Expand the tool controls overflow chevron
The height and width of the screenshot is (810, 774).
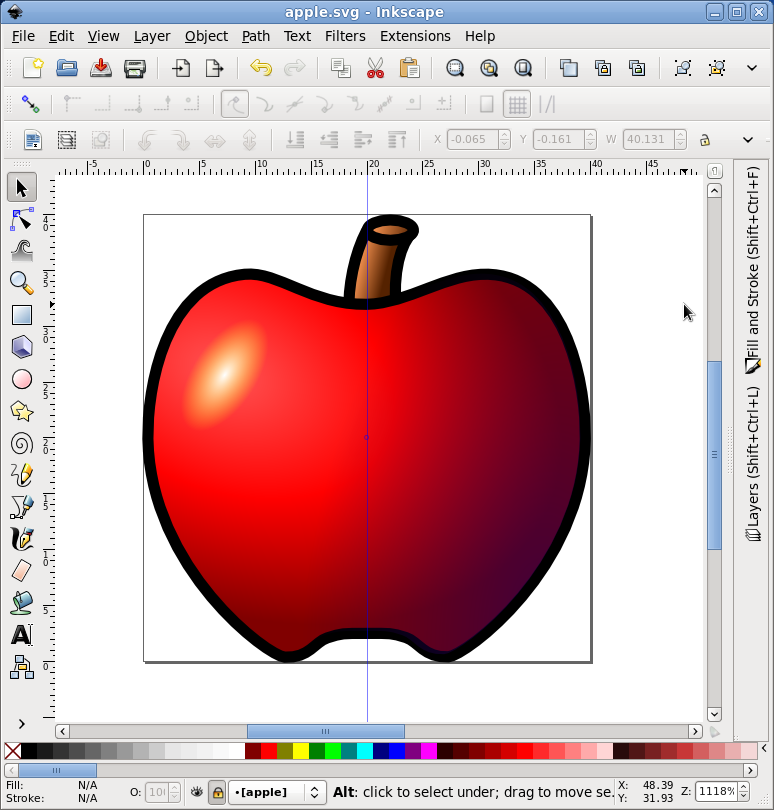click(748, 139)
